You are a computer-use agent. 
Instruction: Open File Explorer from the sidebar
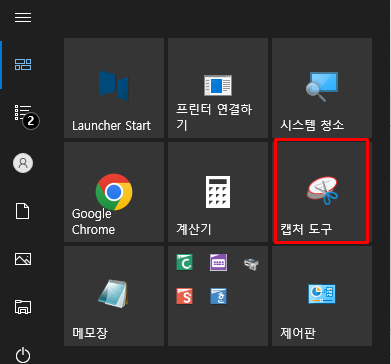click(x=23, y=307)
